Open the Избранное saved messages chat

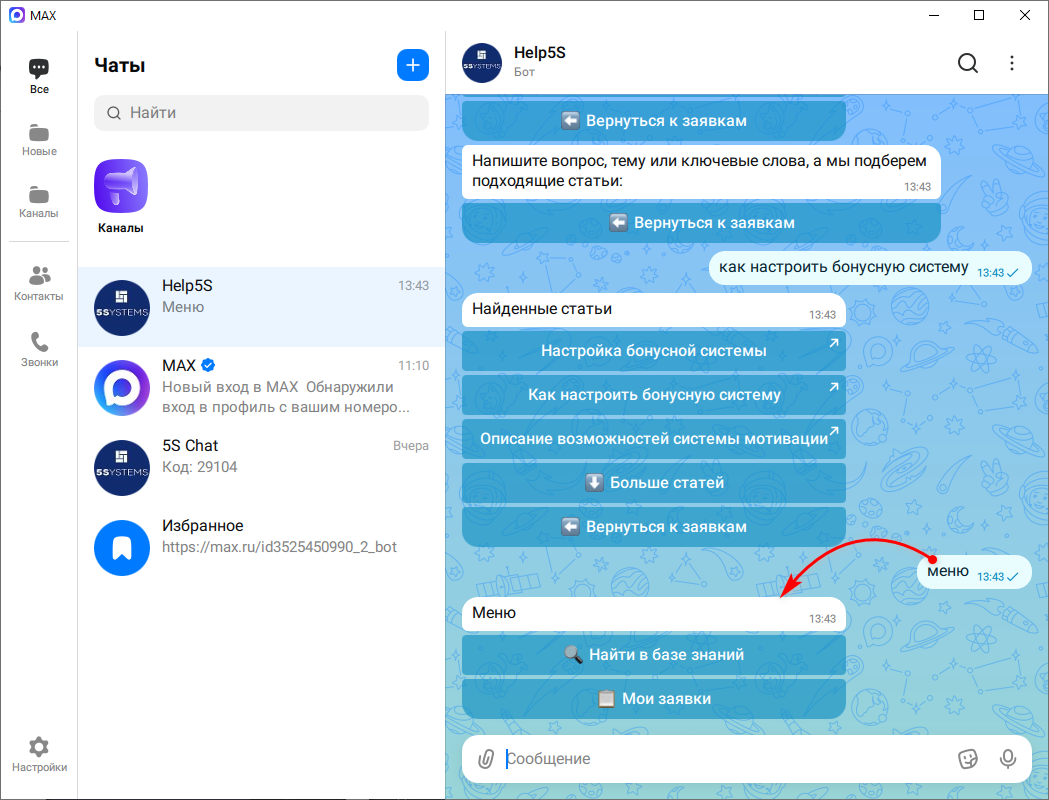(x=262, y=548)
